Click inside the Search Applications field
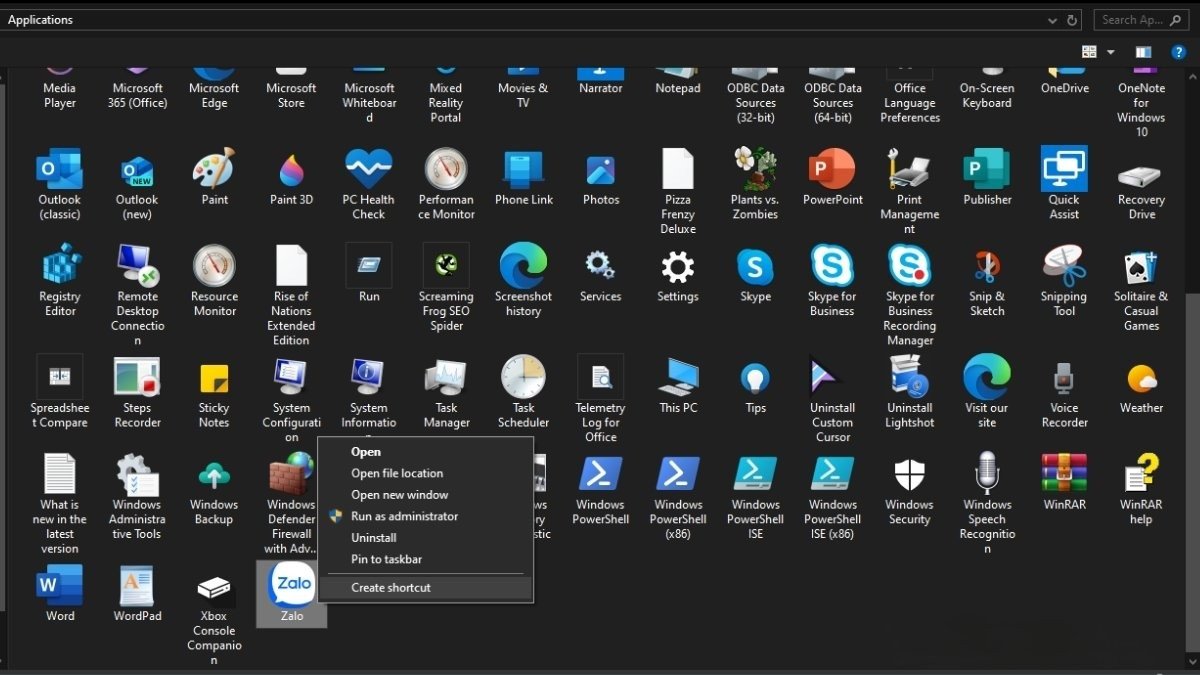 click(x=1135, y=19)
